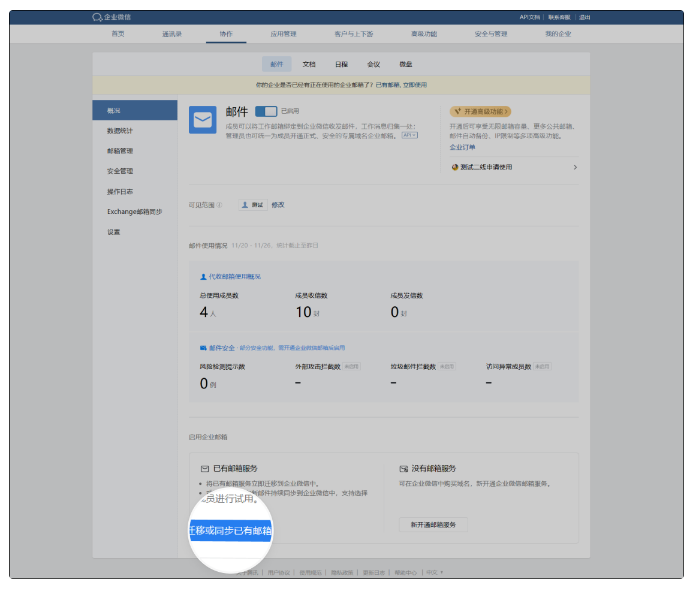Screen dimensions: 697x590
Task: Click the info icon beside 可见范围
Action: coord(220,205)
